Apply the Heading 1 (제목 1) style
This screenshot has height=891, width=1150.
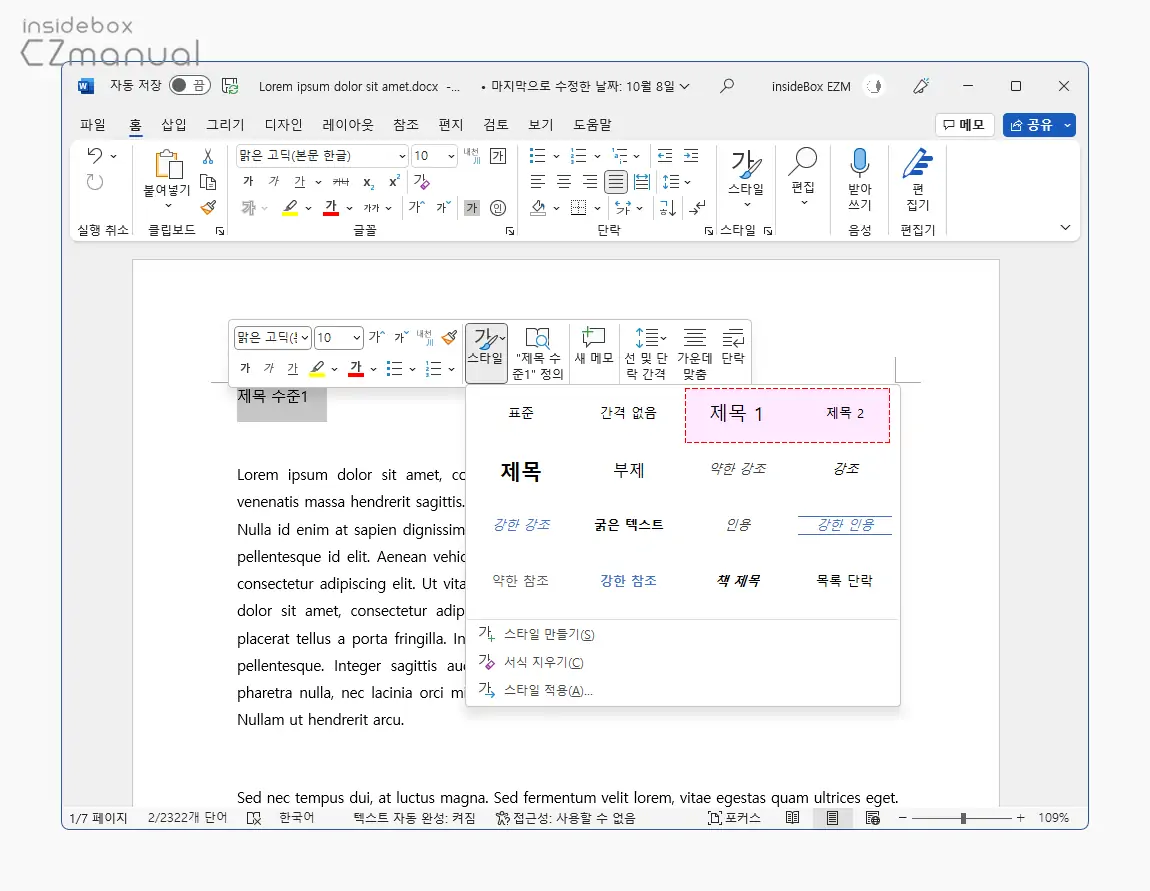click(x=736, y=414)
